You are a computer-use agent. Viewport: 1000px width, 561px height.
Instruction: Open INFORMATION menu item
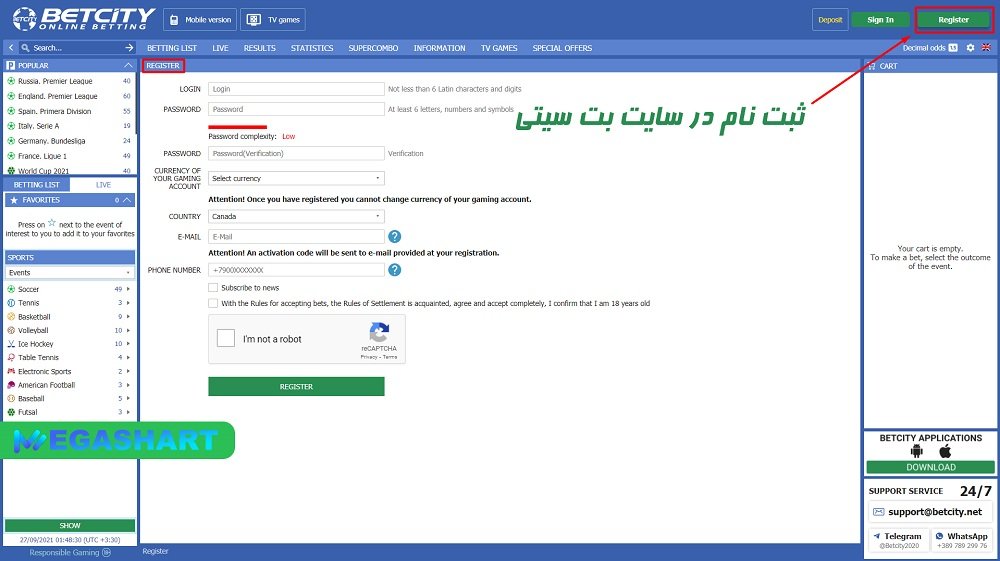pyautogui.click(x=439, y=48)
